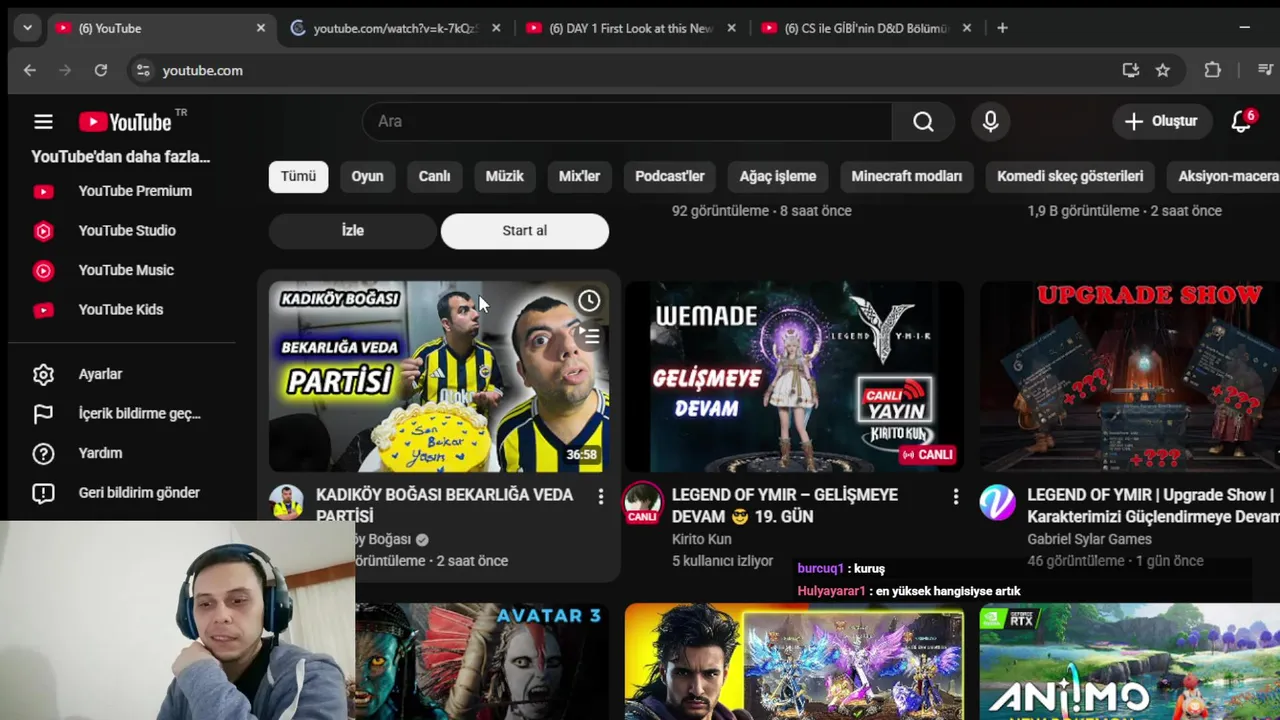
Task: Open the Animo game video thumbnail
Action: tap(1130, 662)
